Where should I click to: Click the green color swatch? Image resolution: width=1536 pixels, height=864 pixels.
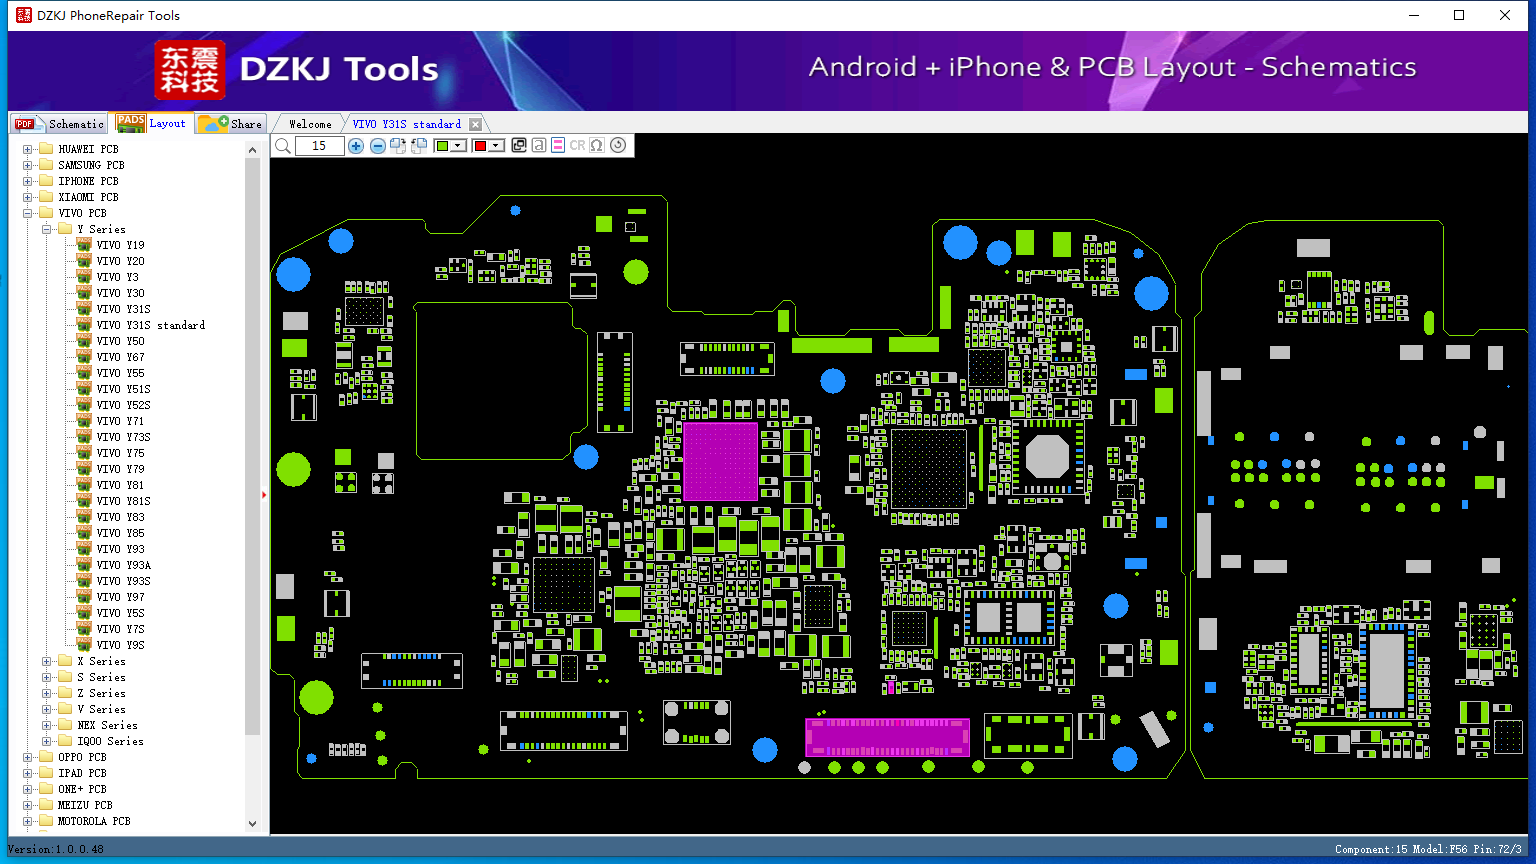[x=442, y=146]
